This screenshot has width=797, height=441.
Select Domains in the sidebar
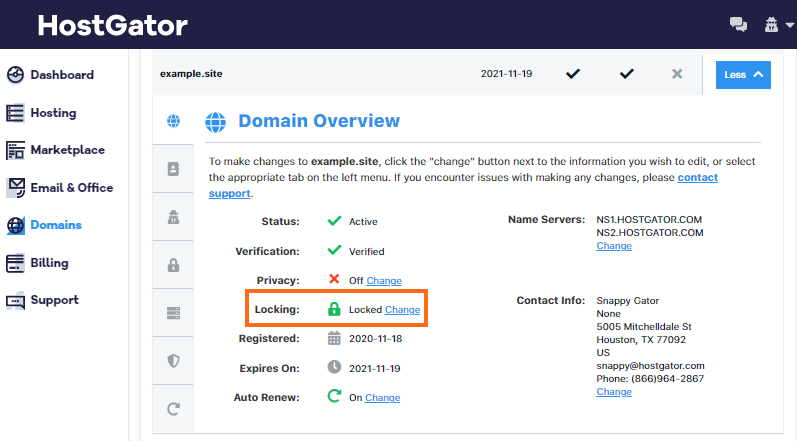pyautogui.click(x=56, y=225)
